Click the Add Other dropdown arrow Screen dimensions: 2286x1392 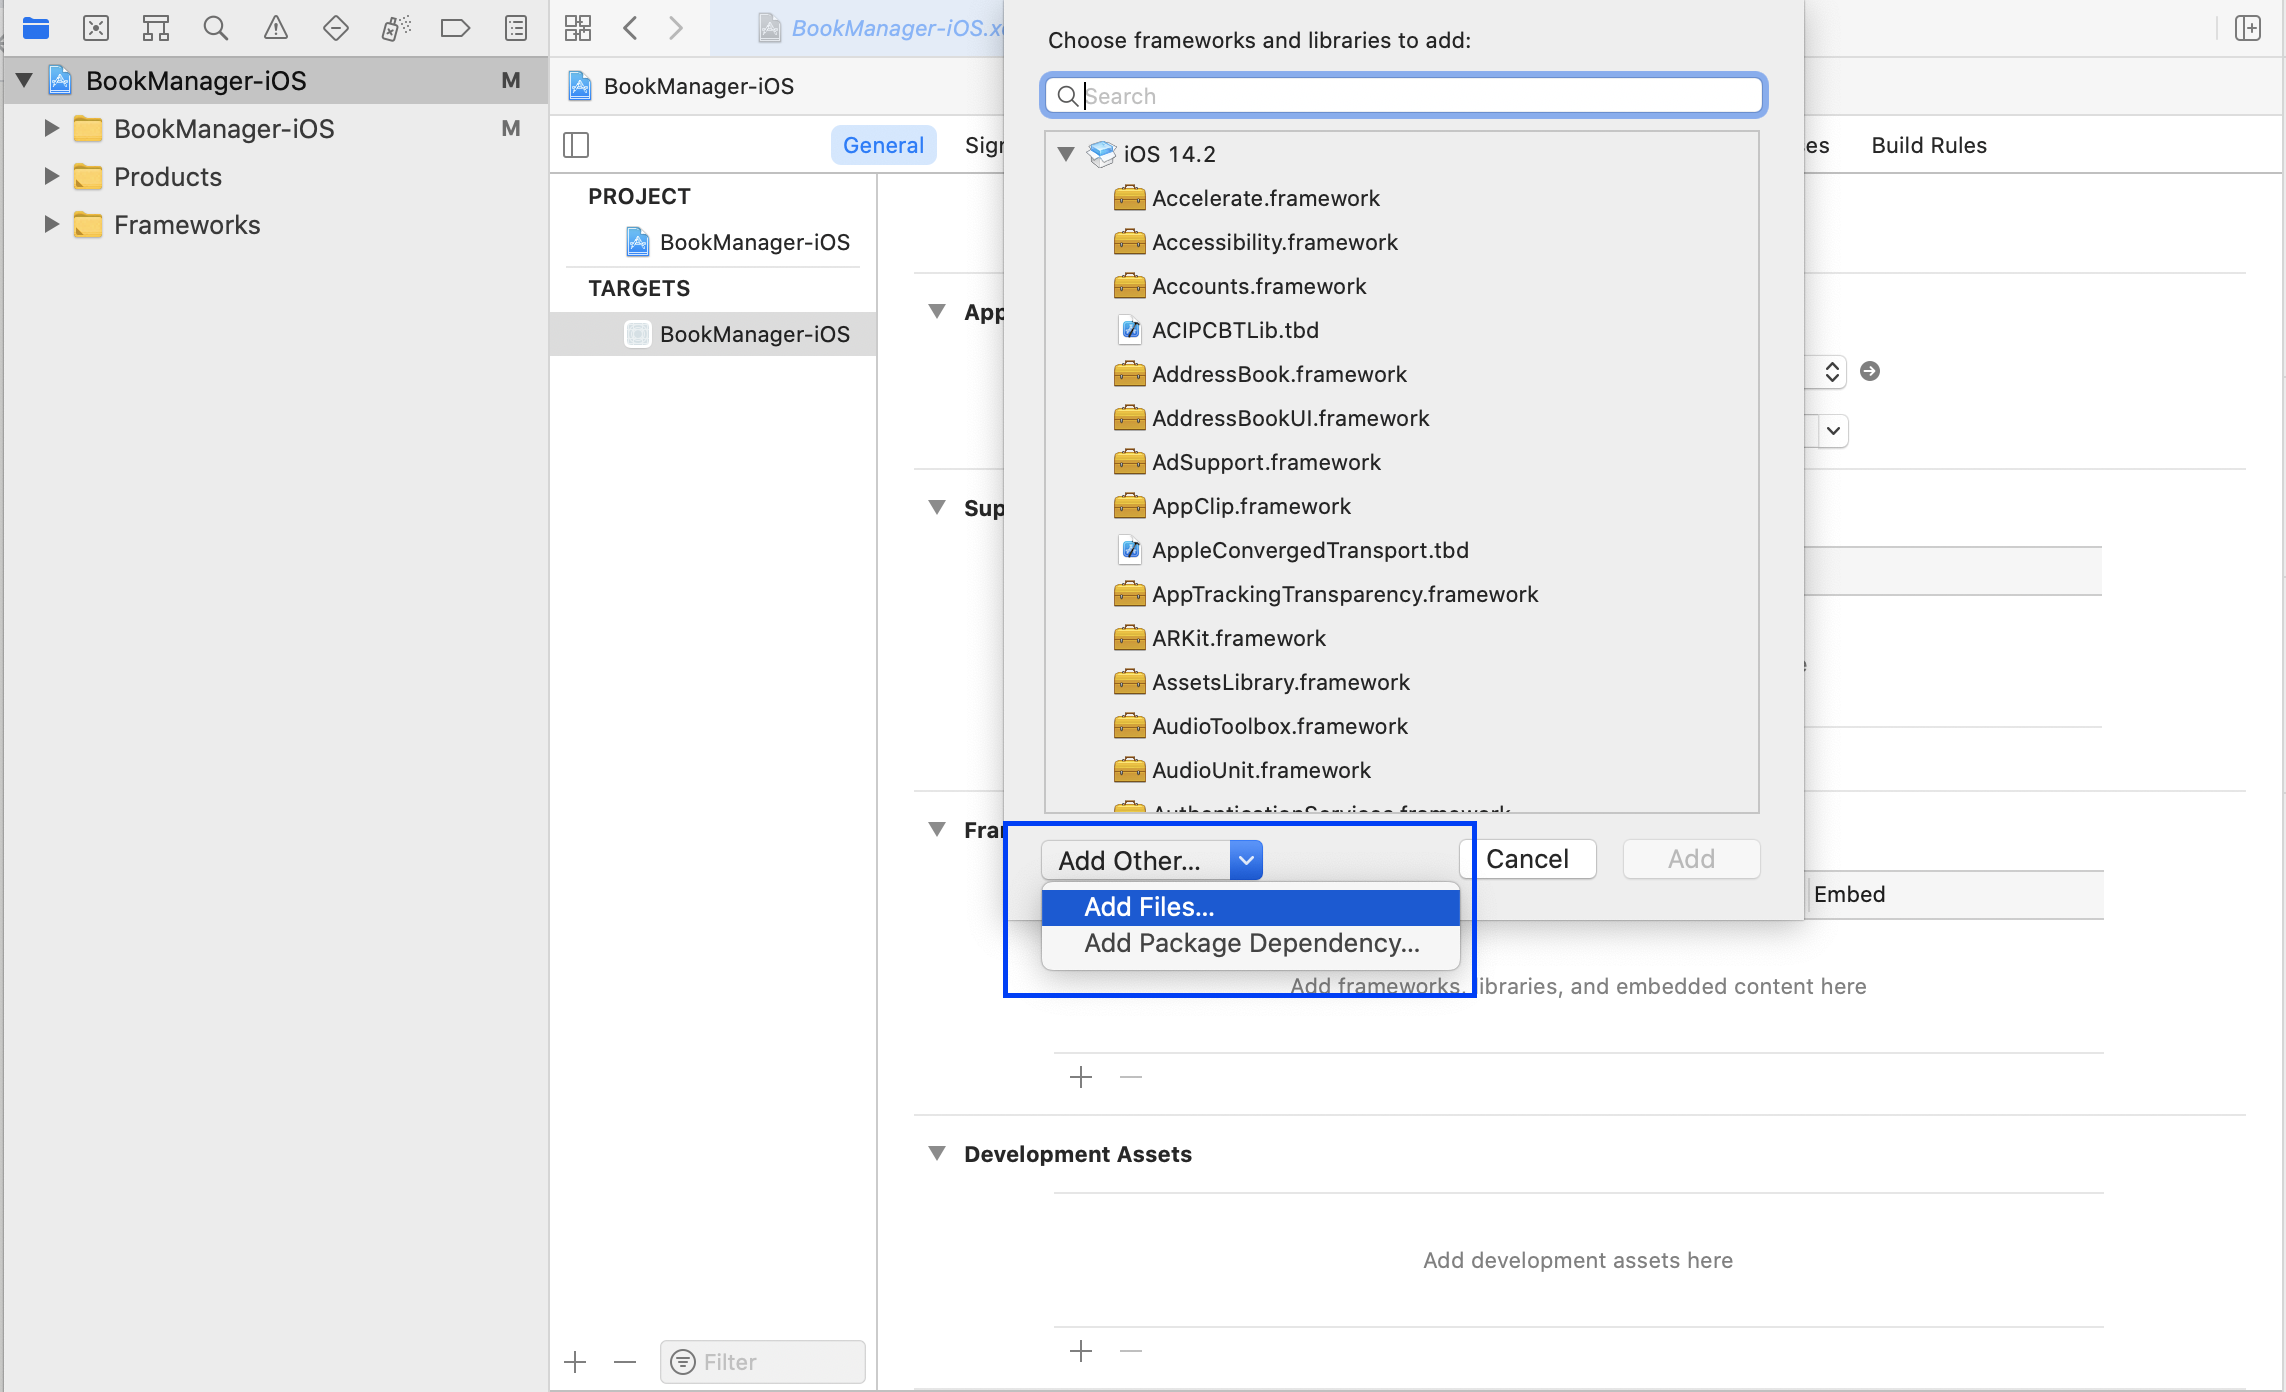click(x=1246, y=860)
